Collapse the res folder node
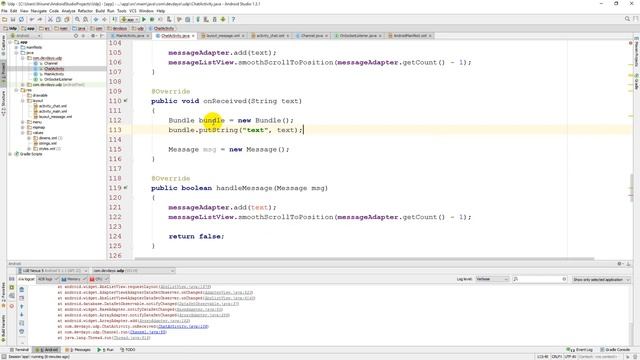The height and width of the screenshot is (360, 640). click(17, 90)
